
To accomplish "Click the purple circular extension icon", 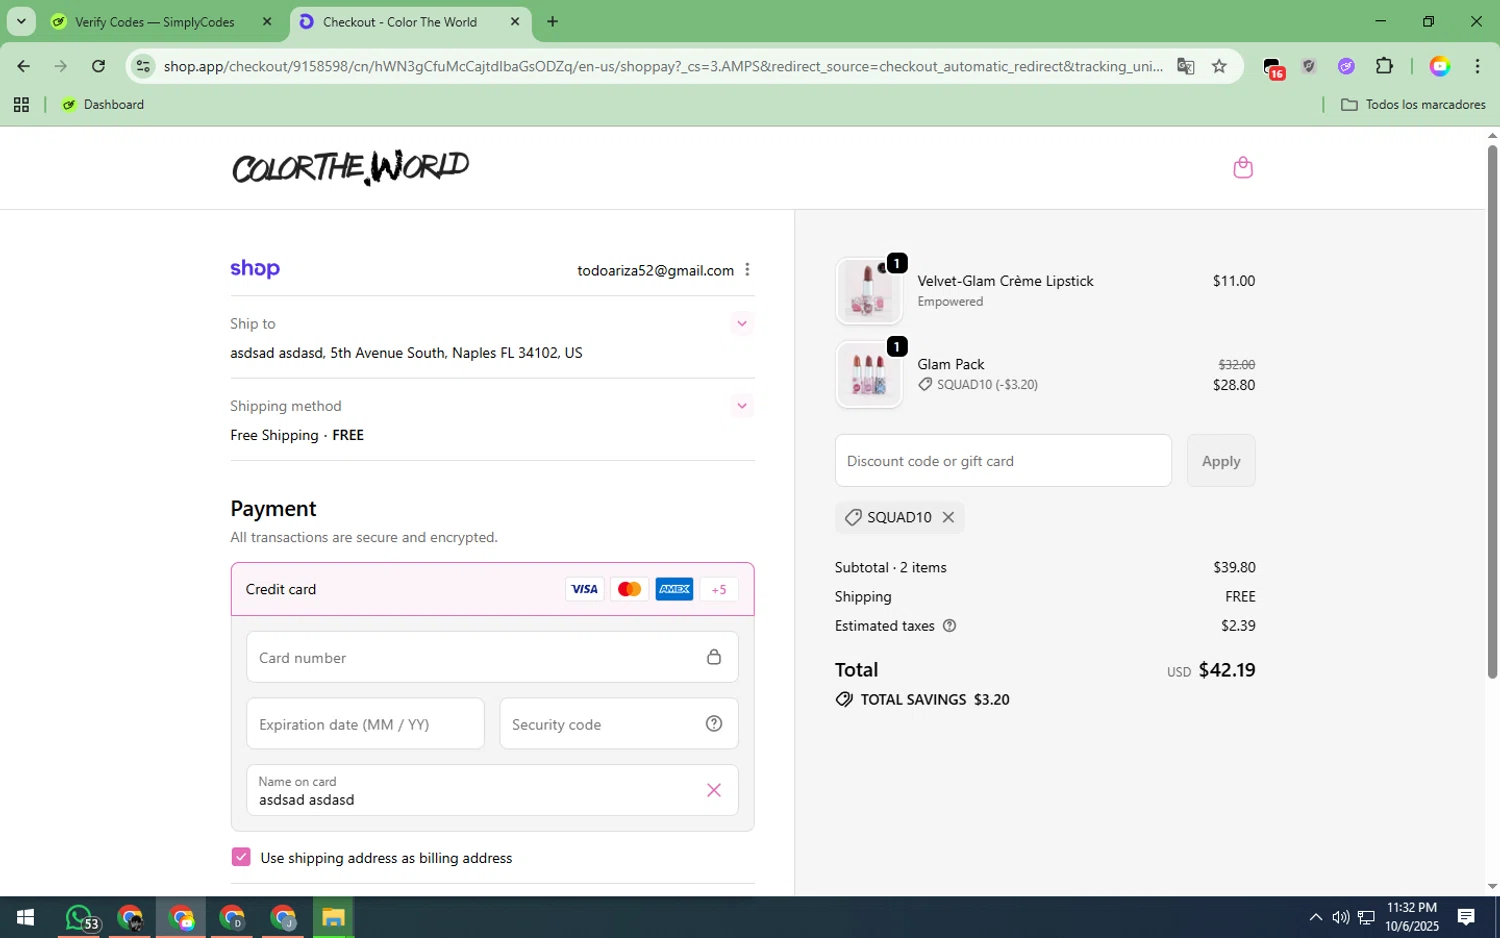I will [1346, 66].
